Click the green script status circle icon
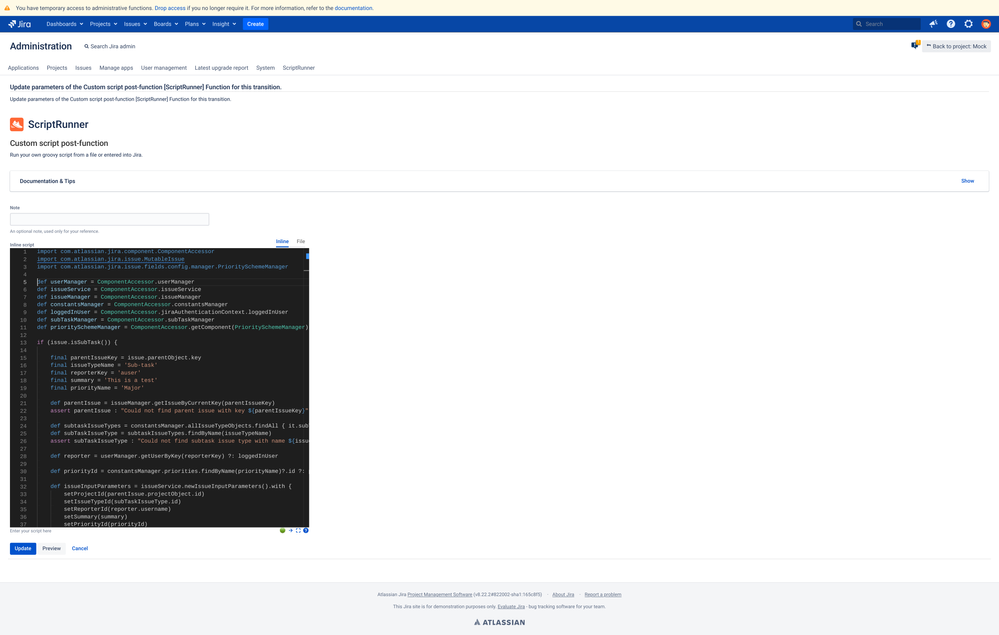 (x=282, y=531)
